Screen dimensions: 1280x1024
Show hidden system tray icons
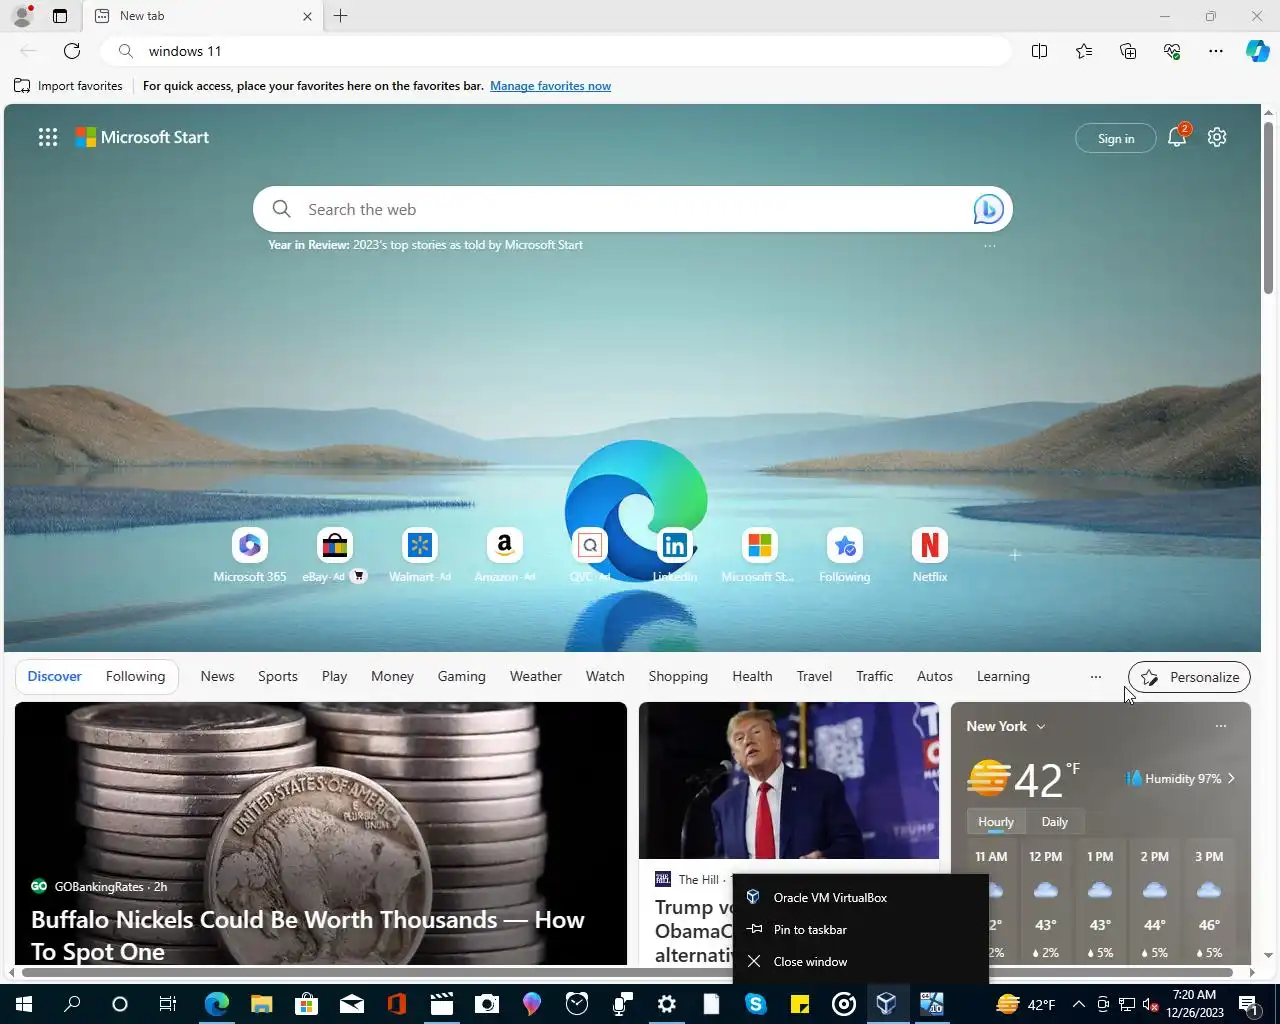1078,1004
